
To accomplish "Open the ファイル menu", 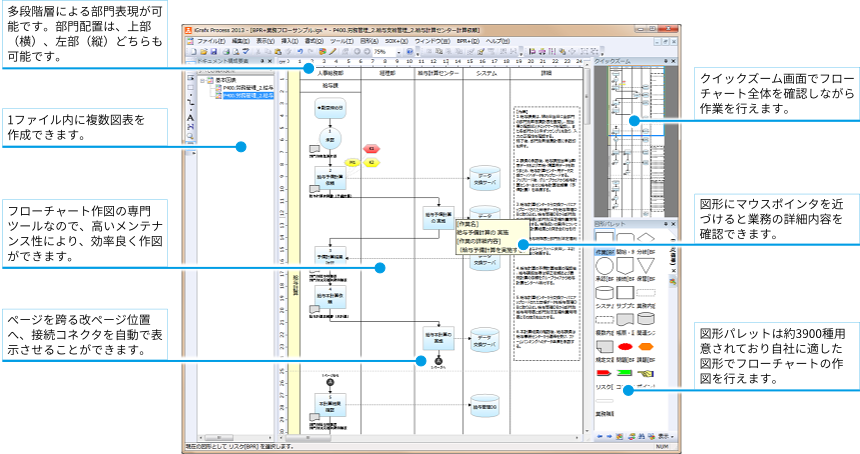I will (211, 41).
